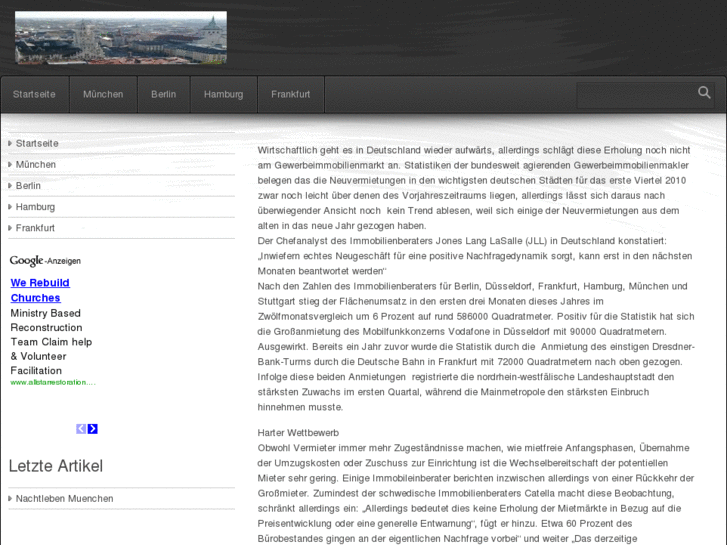
Task: Click the ad description text Ministry Based Reconstruction
Action: tap(46, 320)
